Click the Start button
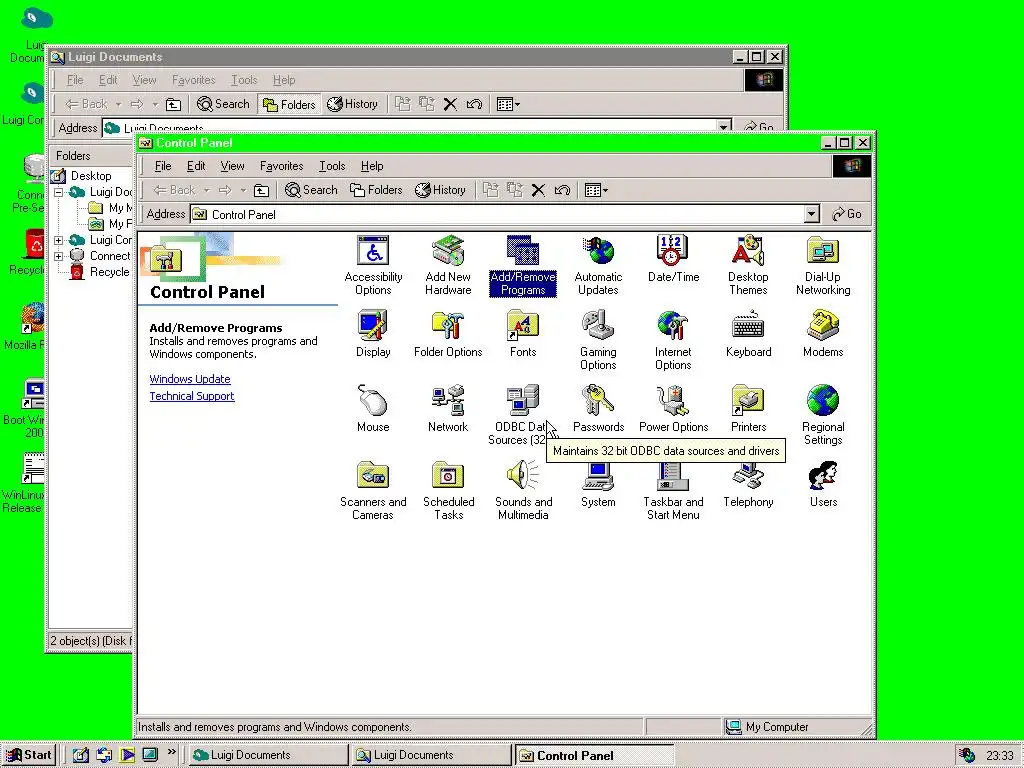The image size is (1024, 768). 29,755
